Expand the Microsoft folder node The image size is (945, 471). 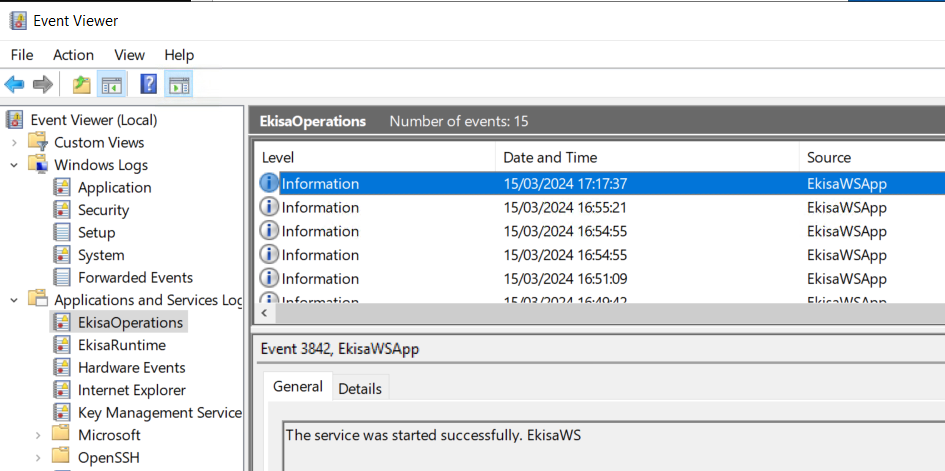(x=38, y=435)
